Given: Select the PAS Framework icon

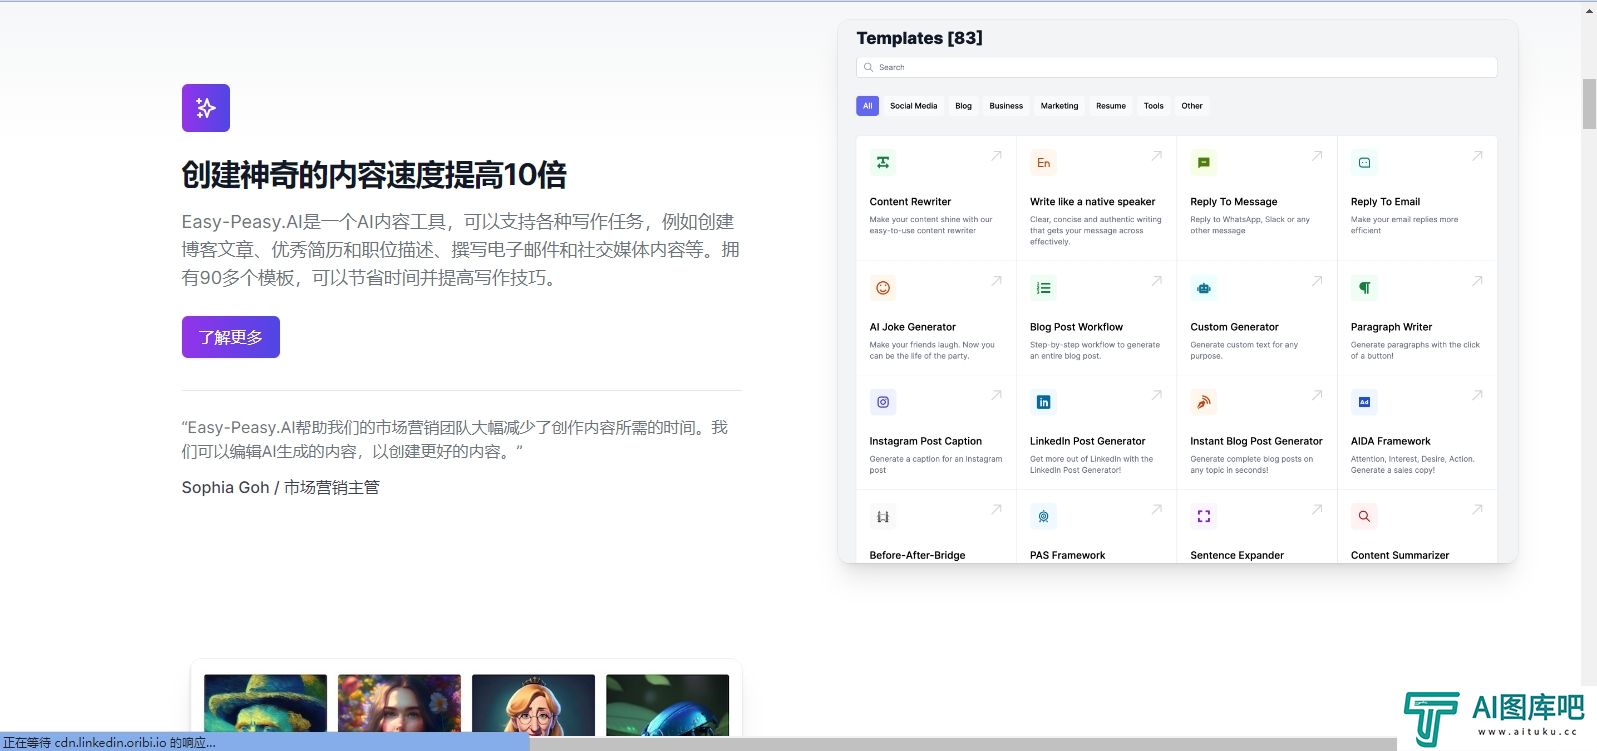Looking at the screenshot, I should pyautogui.click(x=1043, y=517).
